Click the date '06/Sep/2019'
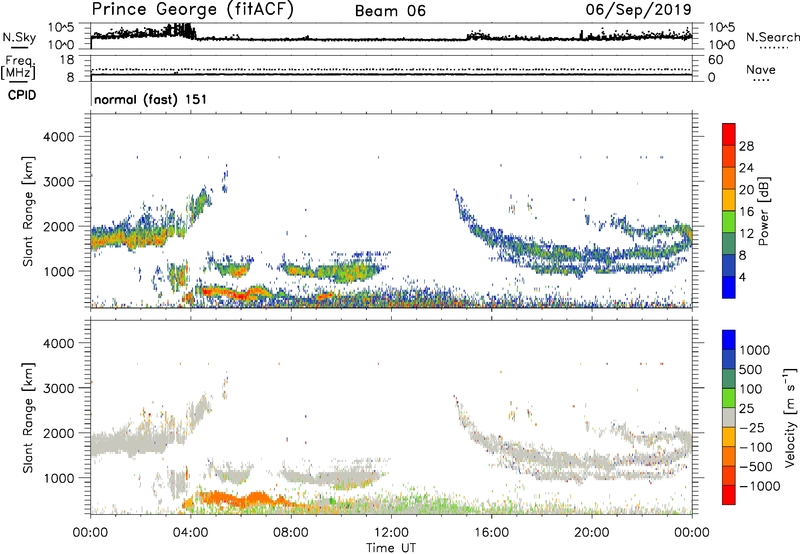Viewport: 800px width, 554px height. (639, 9)
